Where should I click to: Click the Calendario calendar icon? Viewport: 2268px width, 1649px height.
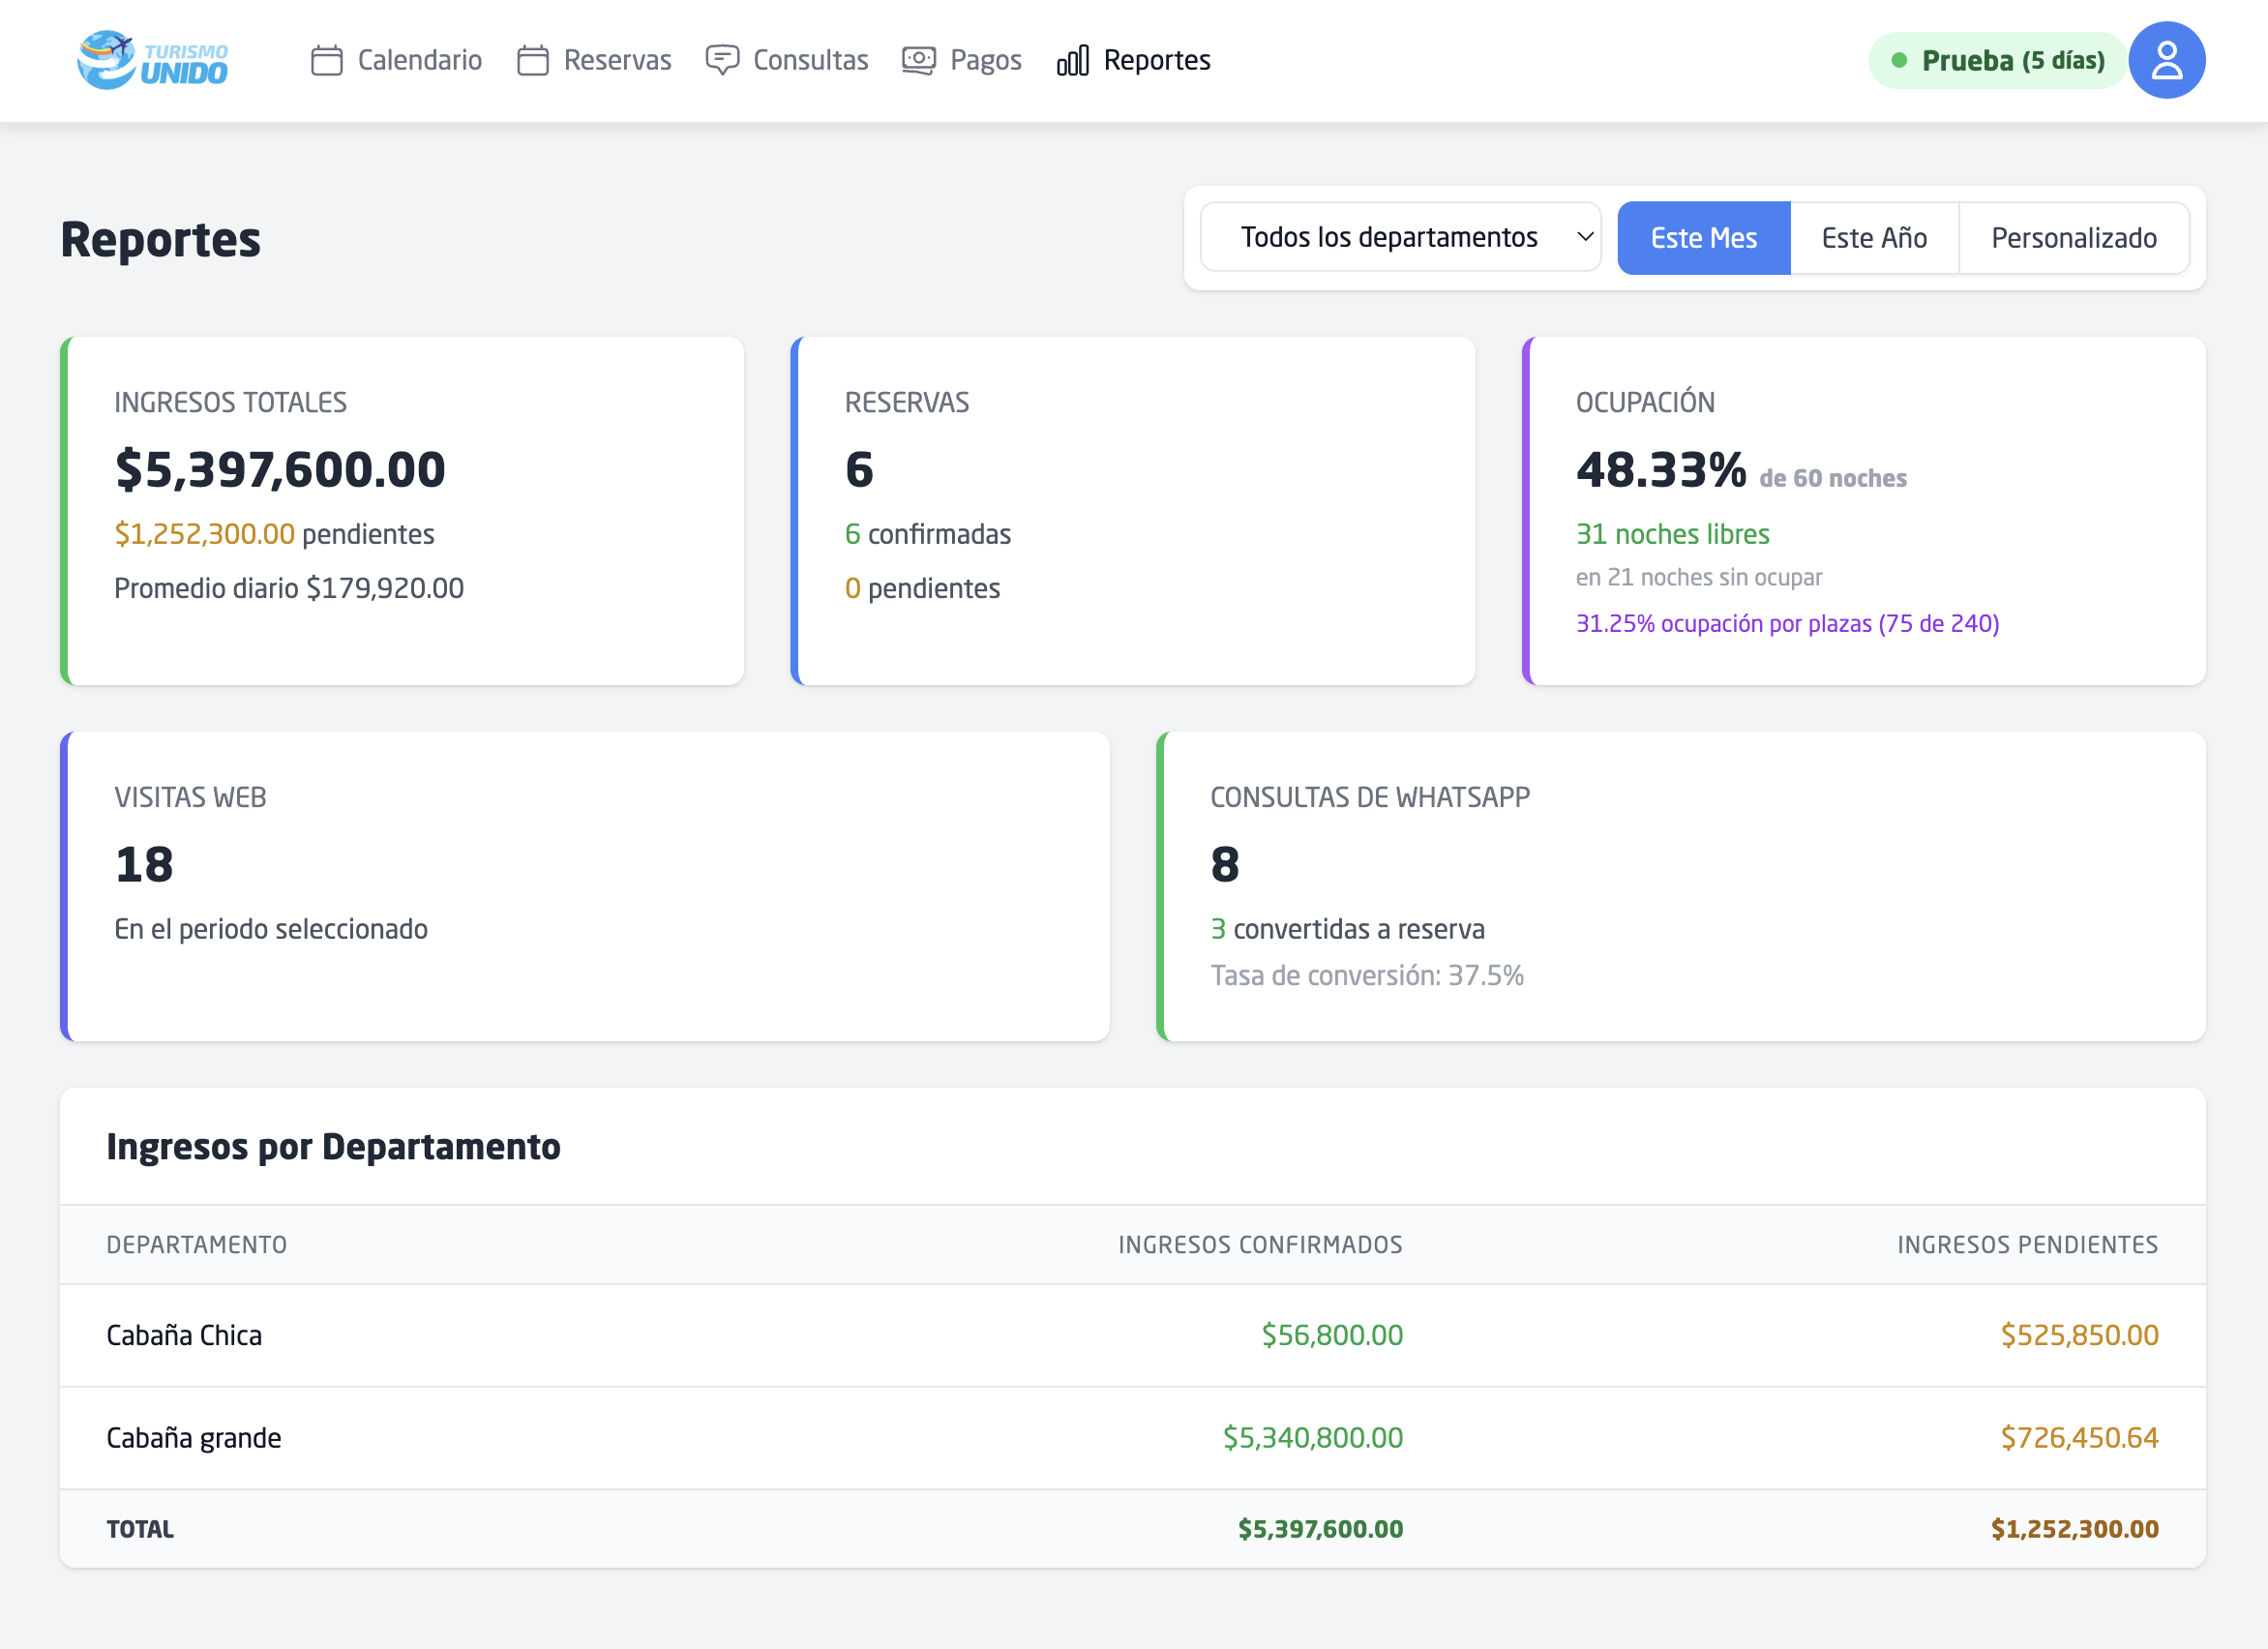coord(326,60)
